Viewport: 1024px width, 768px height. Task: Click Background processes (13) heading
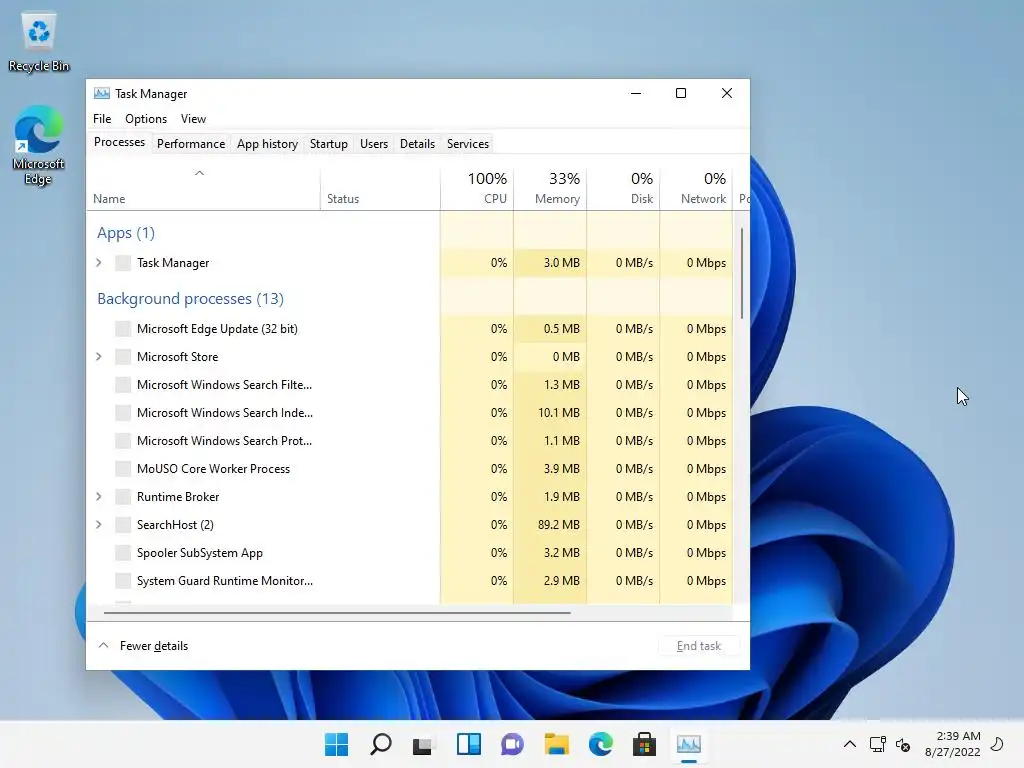[191, 298]
